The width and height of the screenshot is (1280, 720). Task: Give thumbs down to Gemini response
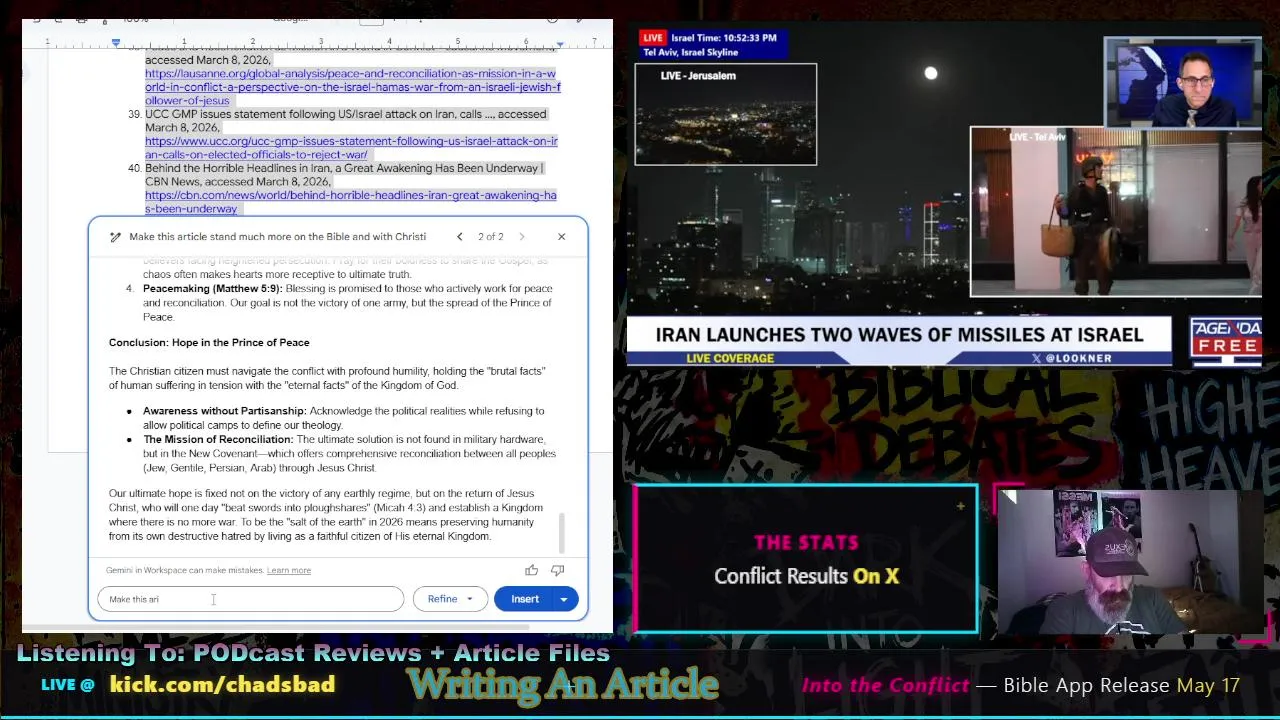coord(557,570)
